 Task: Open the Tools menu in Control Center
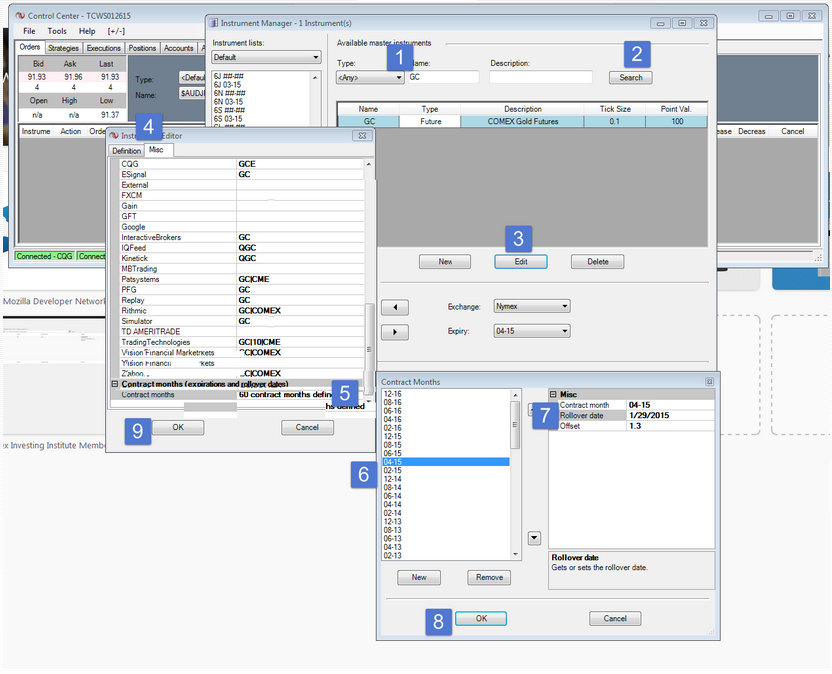click(57, 31)
